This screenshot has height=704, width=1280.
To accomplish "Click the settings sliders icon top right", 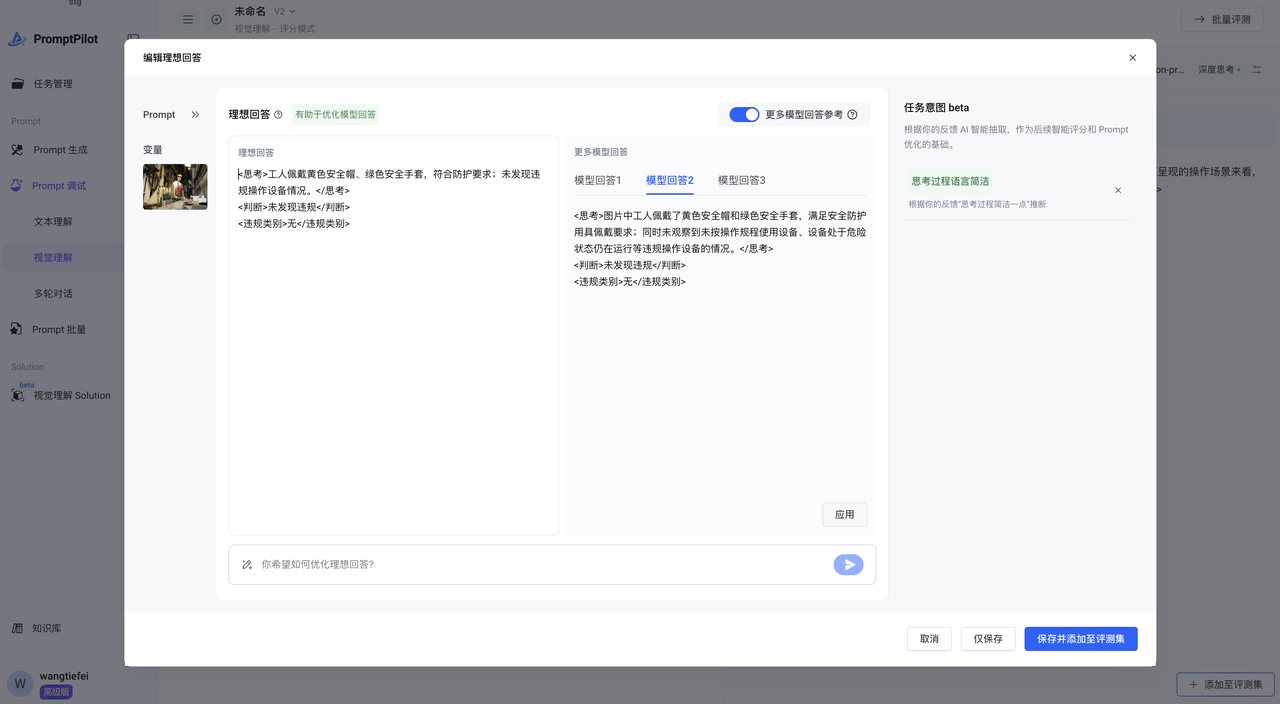I will point(1257,70).
